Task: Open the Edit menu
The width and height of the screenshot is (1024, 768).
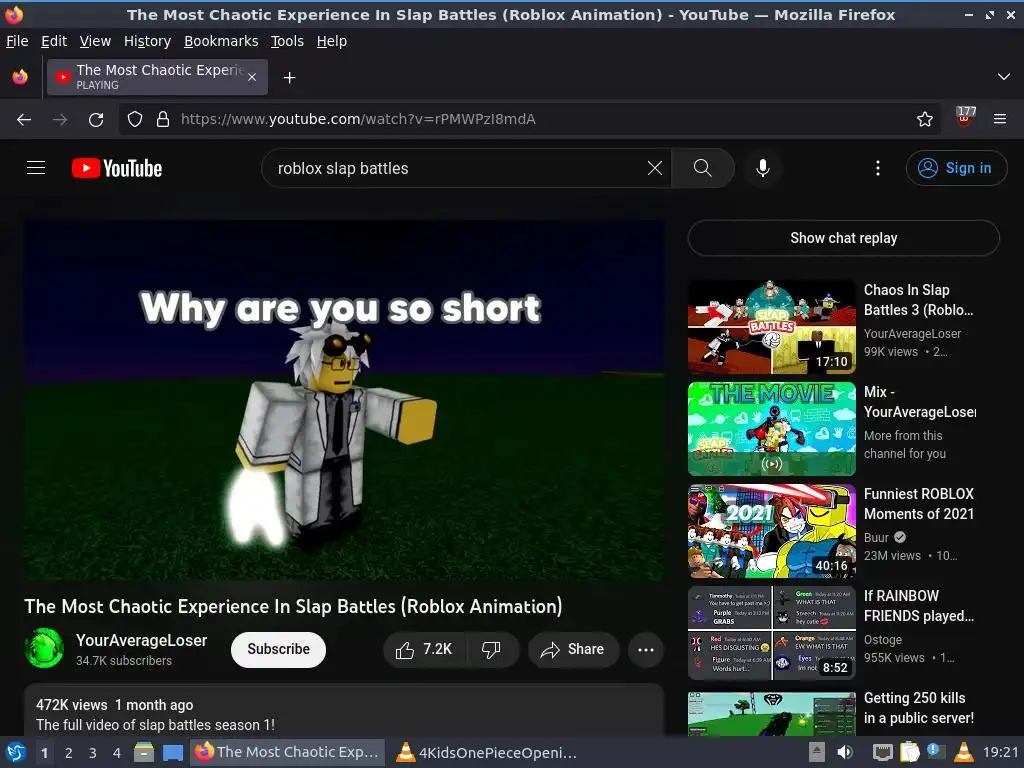Action: (54, 41)
